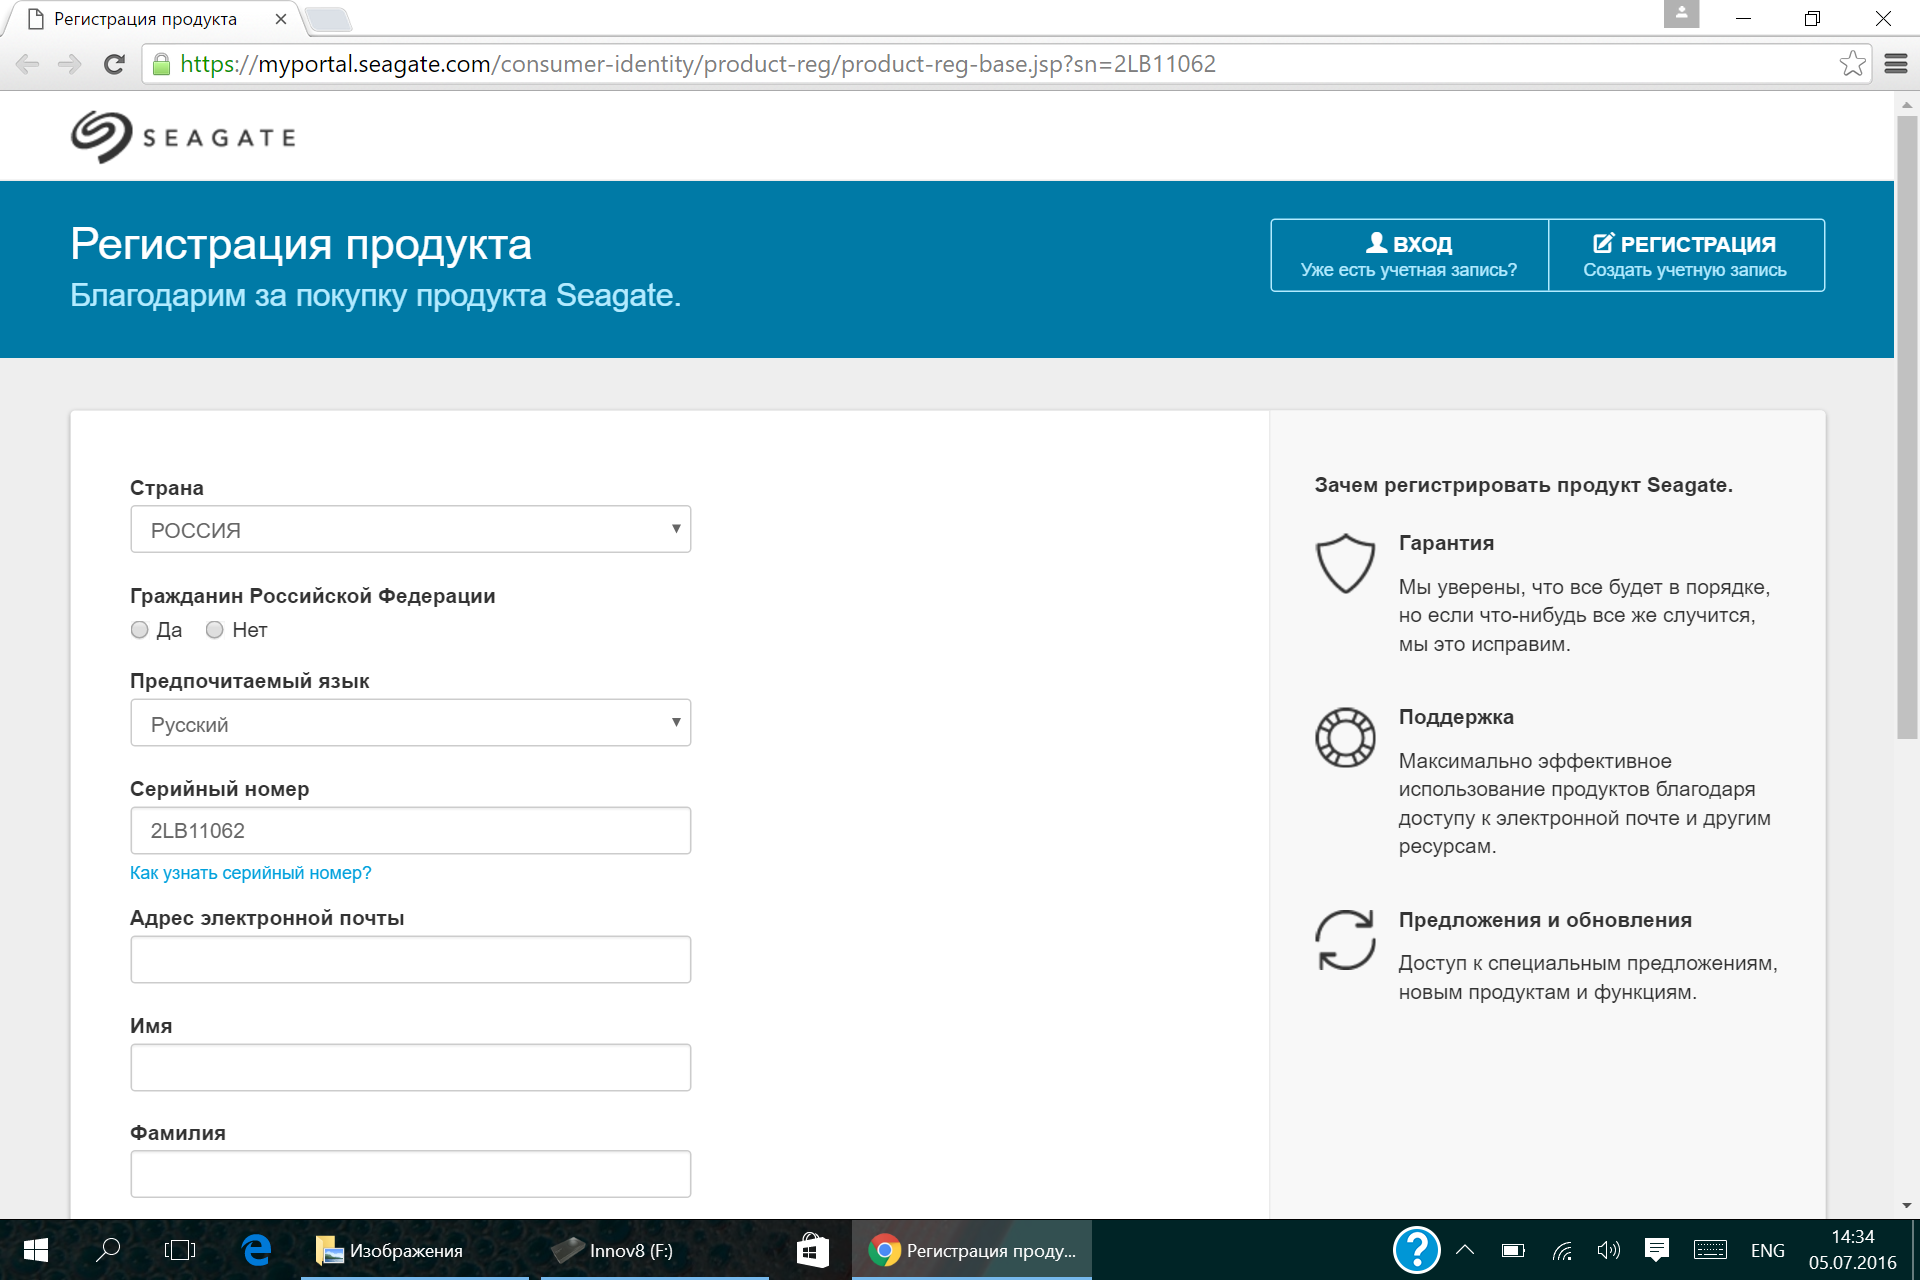Image resolution: width=1920 pixels, height=1280 pixels.
Task: Click the Гарантия shield icon
Action: coord(1345,563)
